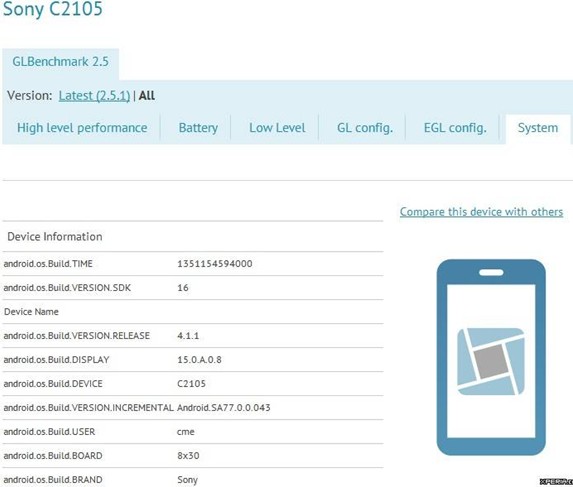573x487 pixels.
Task: Select release version value 4.1.1
Action: pyautogui.click(x=188, y=335)
